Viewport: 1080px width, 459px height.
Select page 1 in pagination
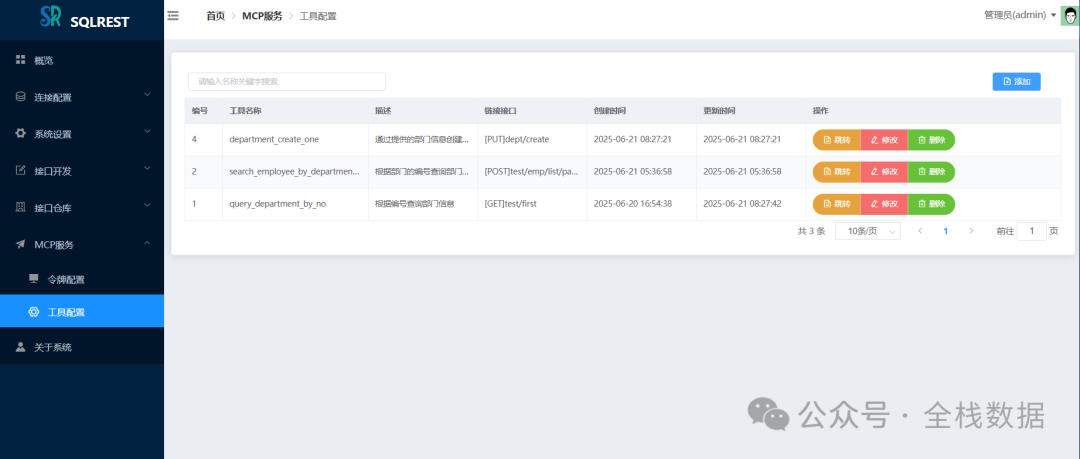click(x=946, y=231)
